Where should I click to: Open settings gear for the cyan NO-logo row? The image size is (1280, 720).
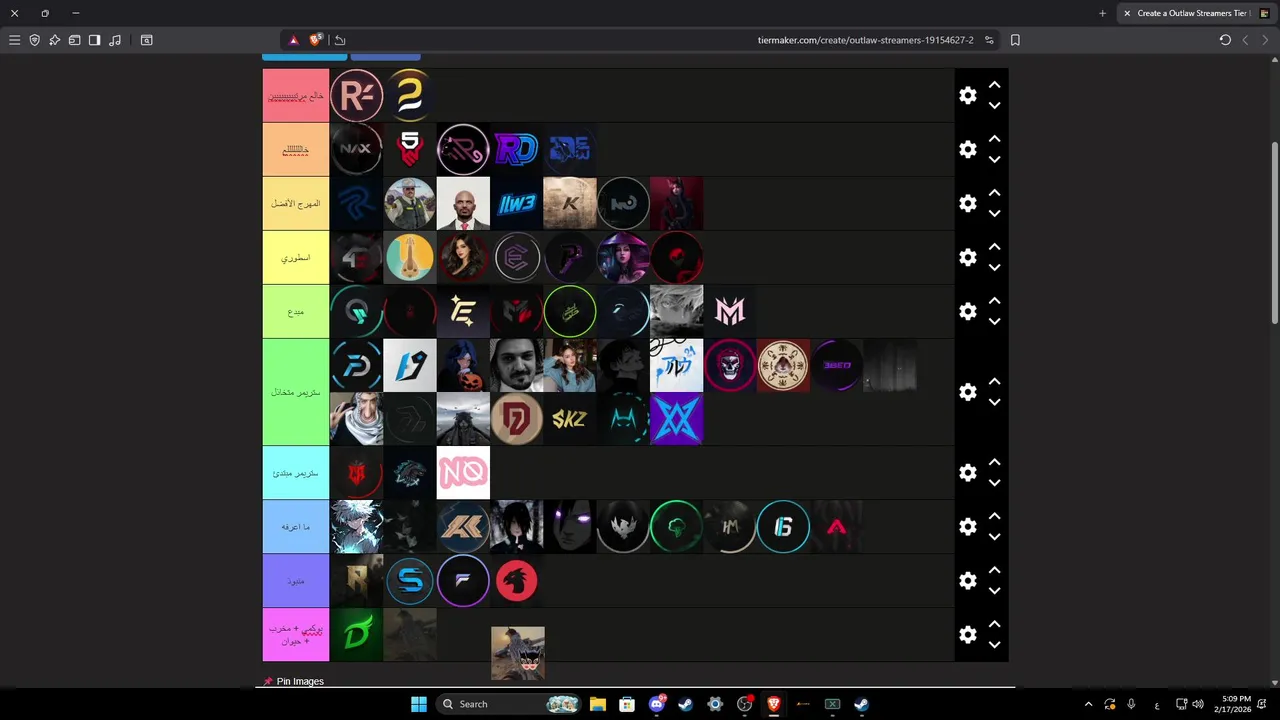(967, 472)
